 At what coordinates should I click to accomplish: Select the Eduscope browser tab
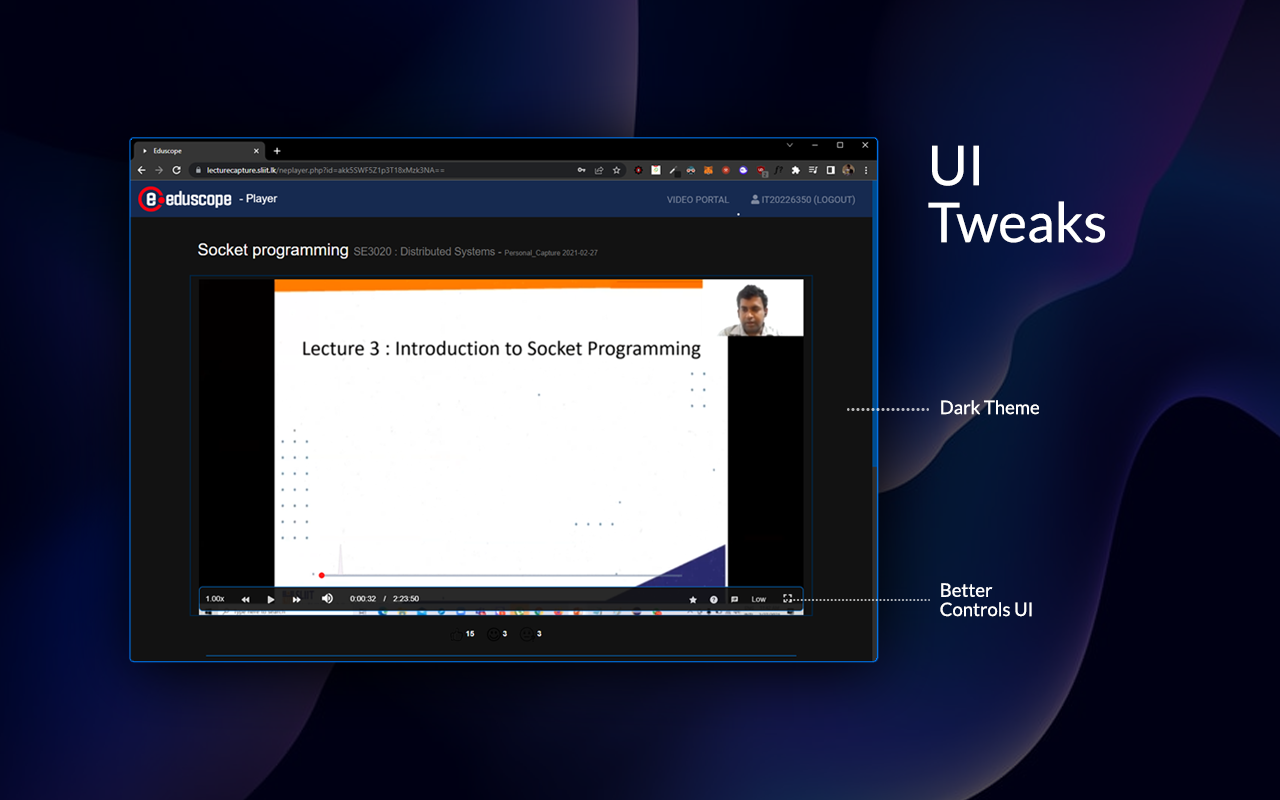coord(198,151)
